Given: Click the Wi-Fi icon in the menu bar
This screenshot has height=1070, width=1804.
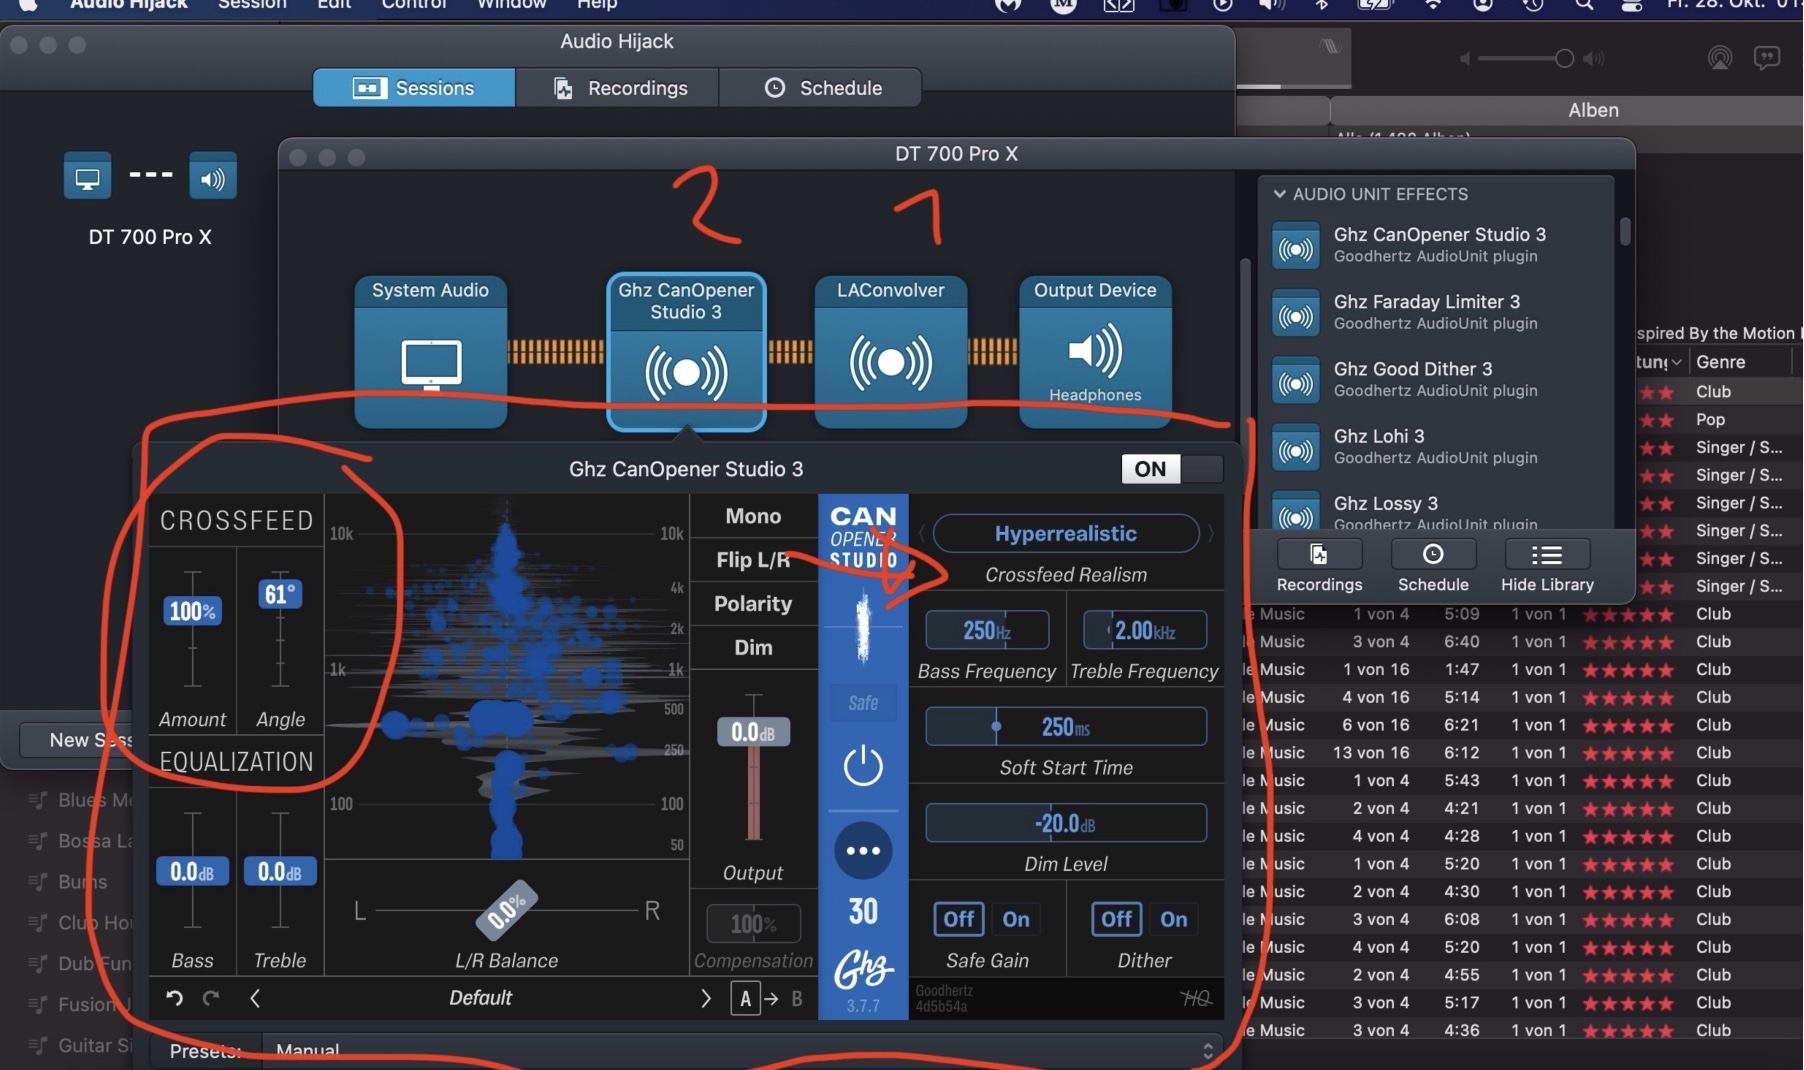Looking at the screenshot, I should (1433, 5).
